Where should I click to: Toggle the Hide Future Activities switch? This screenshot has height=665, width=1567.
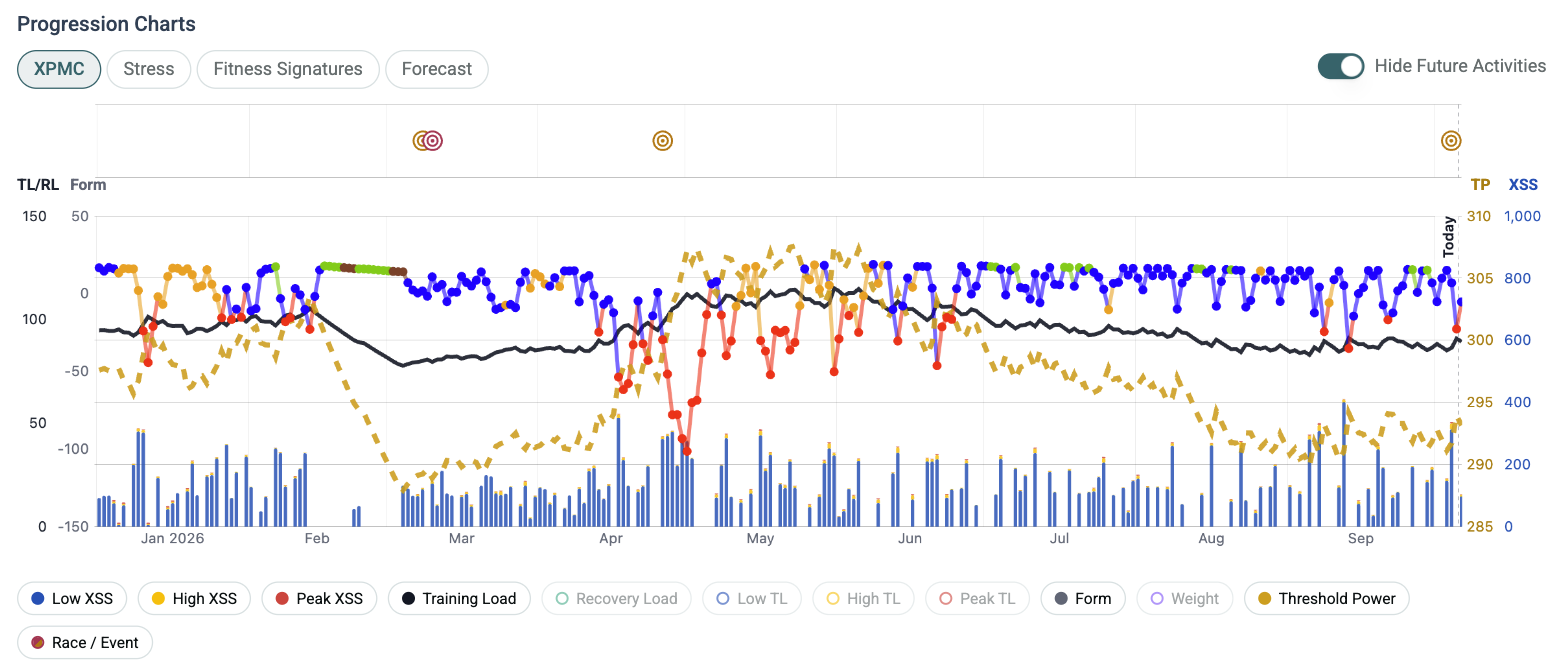pos(1341,66)
